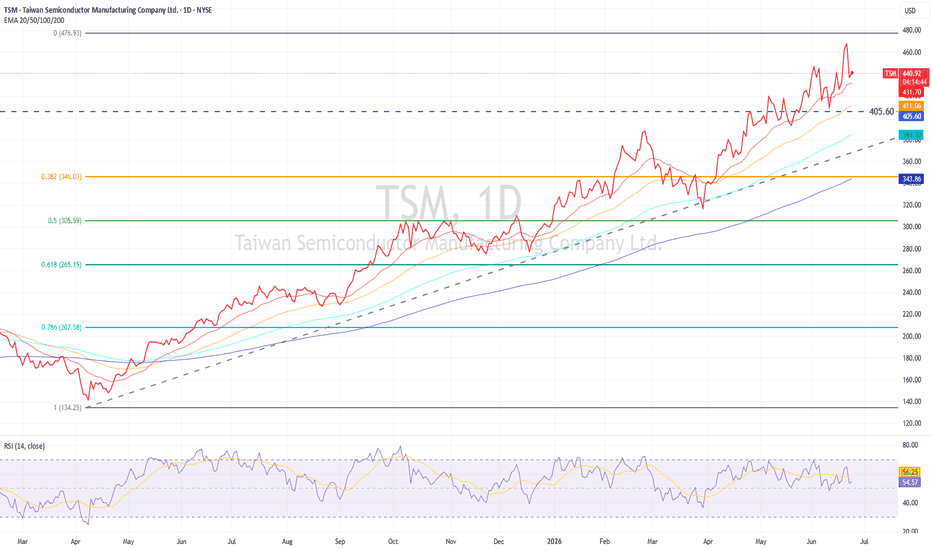Click the last-price dot at the line end
Viewport: 932px width, 550px height.
852,73
